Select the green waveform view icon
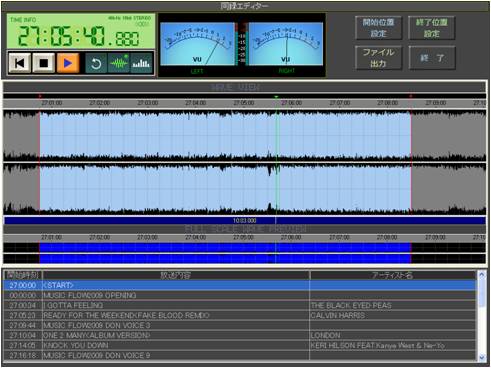This screenshot has width=491, height=368. pyautogui.click(x=119, y=63)
